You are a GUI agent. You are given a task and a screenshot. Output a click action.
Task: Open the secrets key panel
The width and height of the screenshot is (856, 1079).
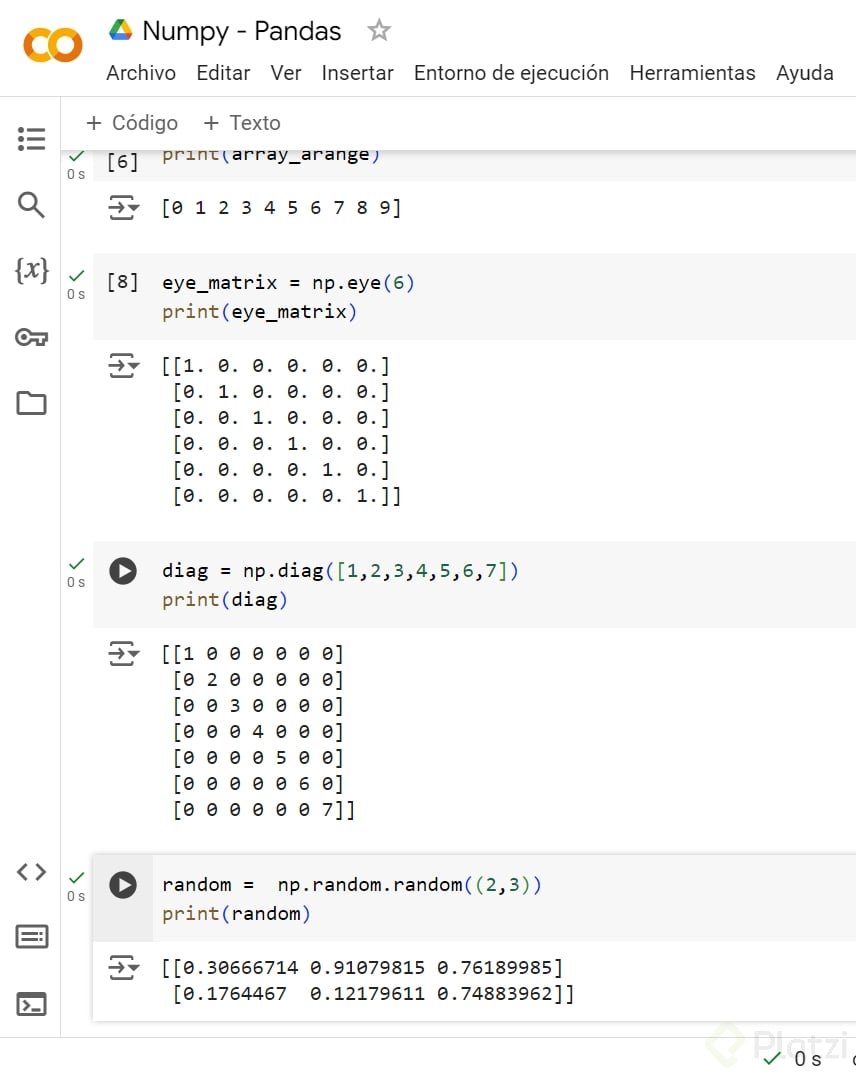coord(31,338)
